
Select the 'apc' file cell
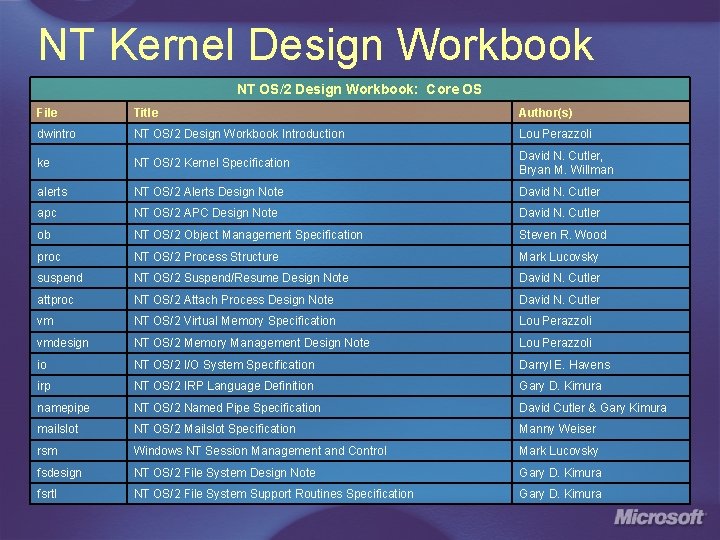pos(79,213)
